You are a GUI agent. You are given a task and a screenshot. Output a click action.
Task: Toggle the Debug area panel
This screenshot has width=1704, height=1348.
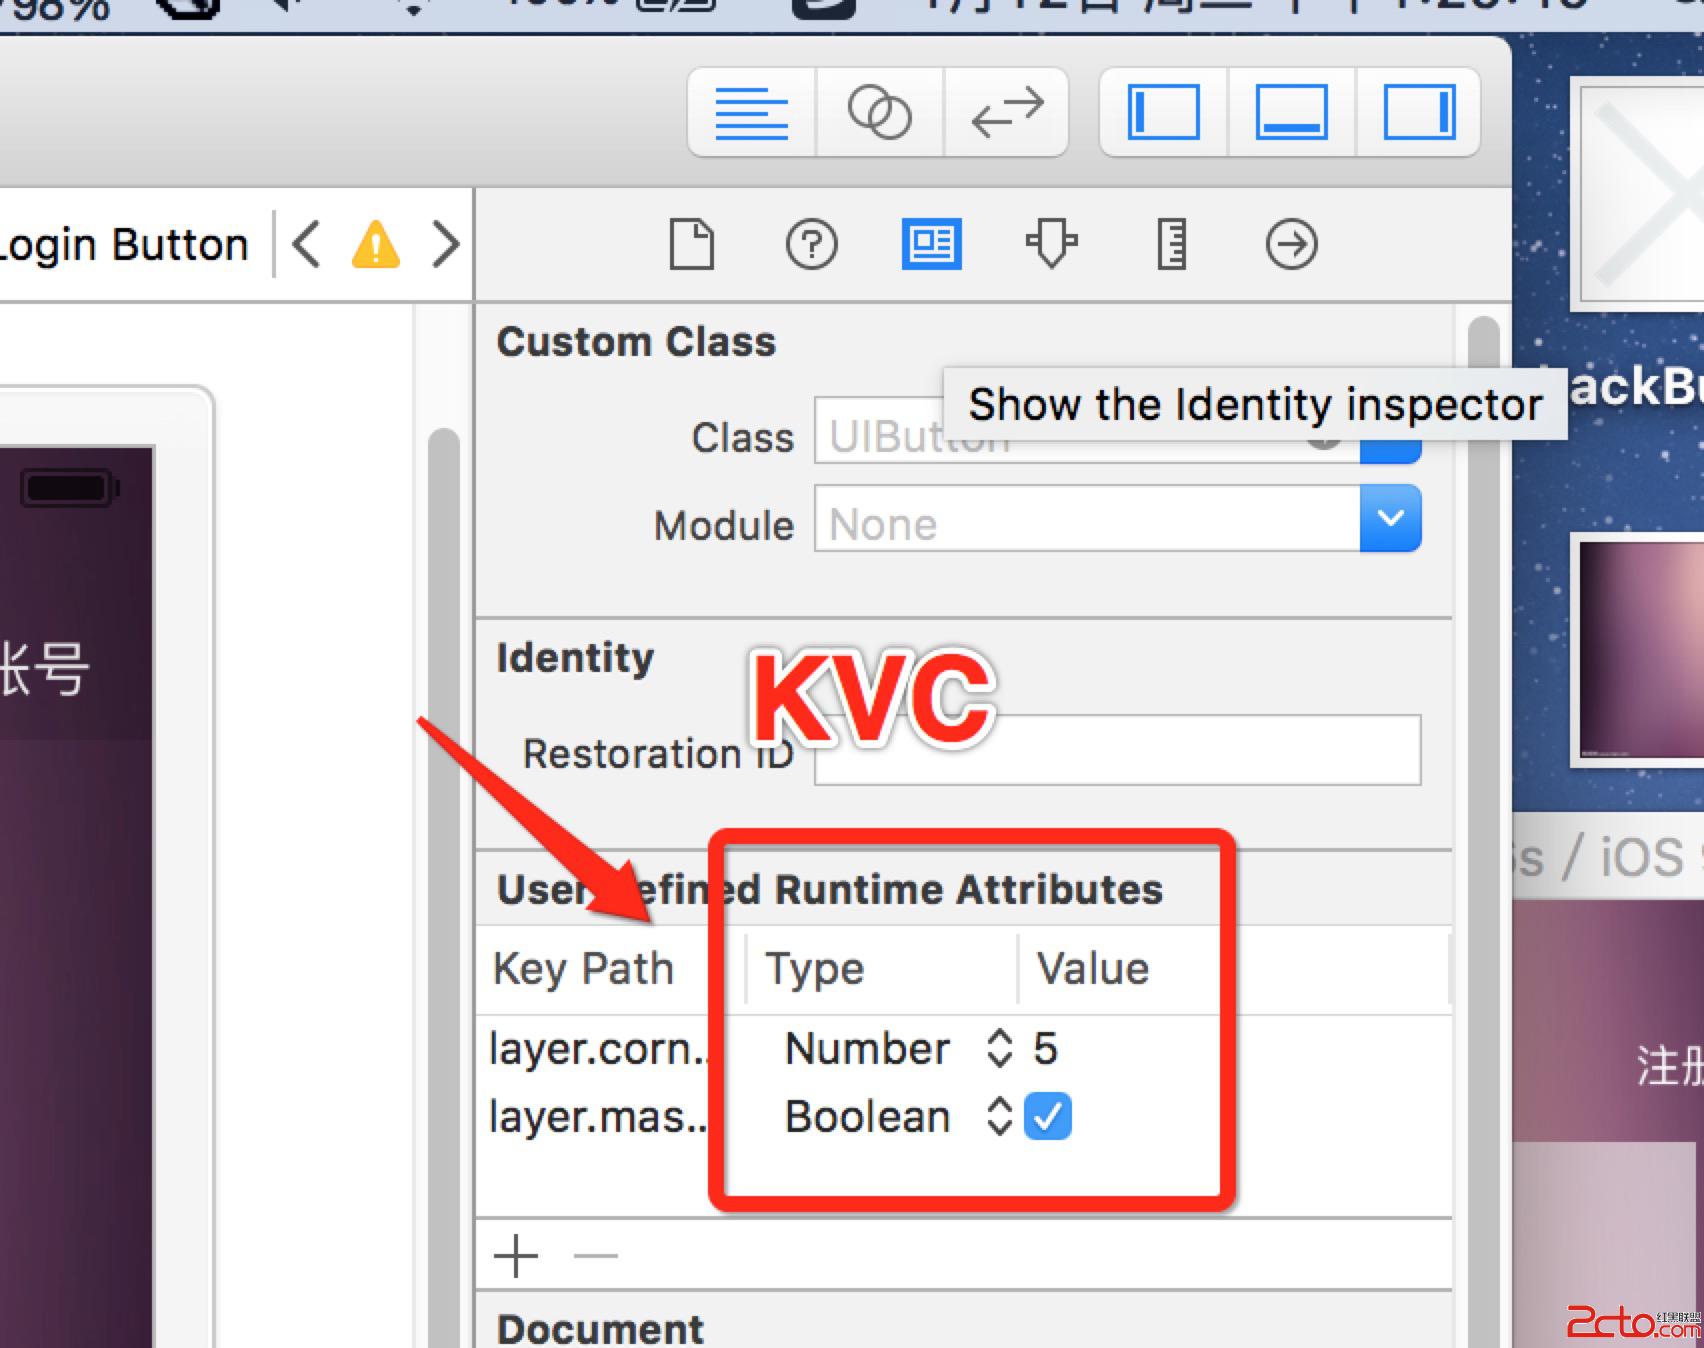coord(1291,112)
